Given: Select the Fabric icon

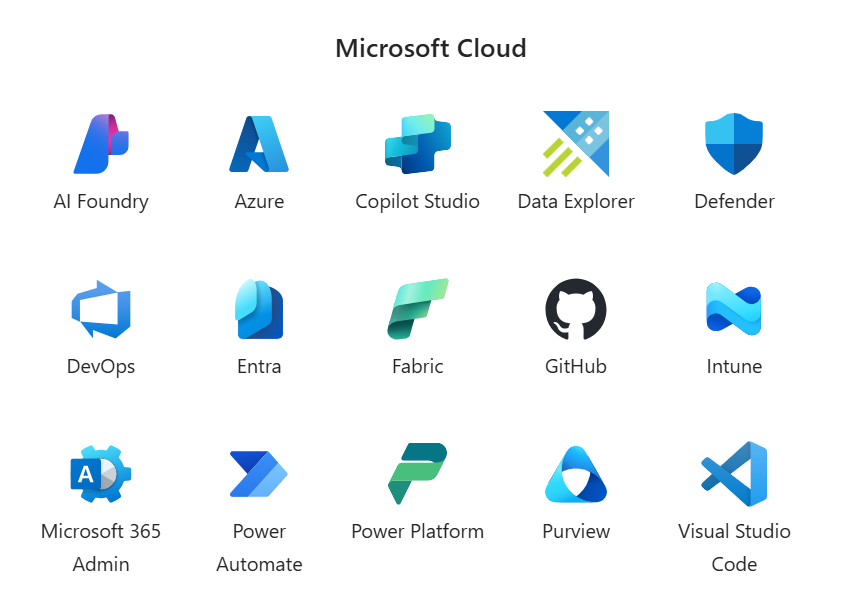Looking at the screenshot, I should [417, 308].
